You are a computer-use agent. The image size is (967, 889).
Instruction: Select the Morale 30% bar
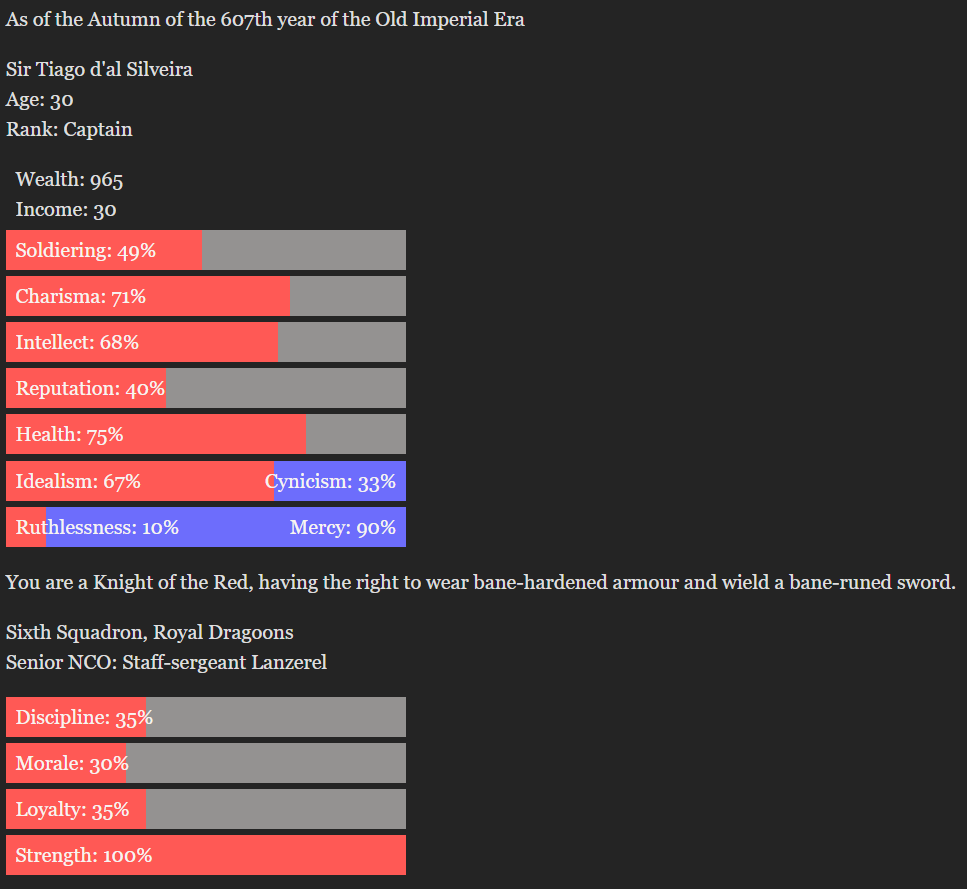point(205,763)
